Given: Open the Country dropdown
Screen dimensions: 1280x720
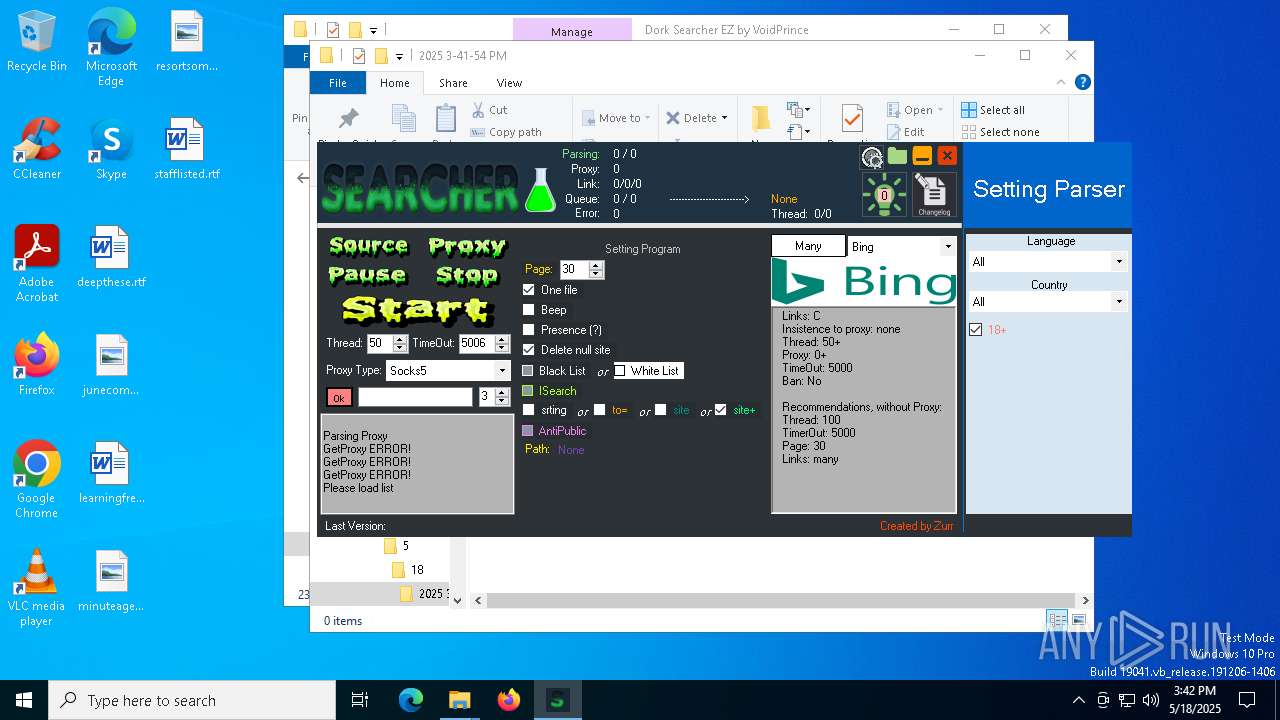Looking at the screenshot, I should pos(1118,302).
